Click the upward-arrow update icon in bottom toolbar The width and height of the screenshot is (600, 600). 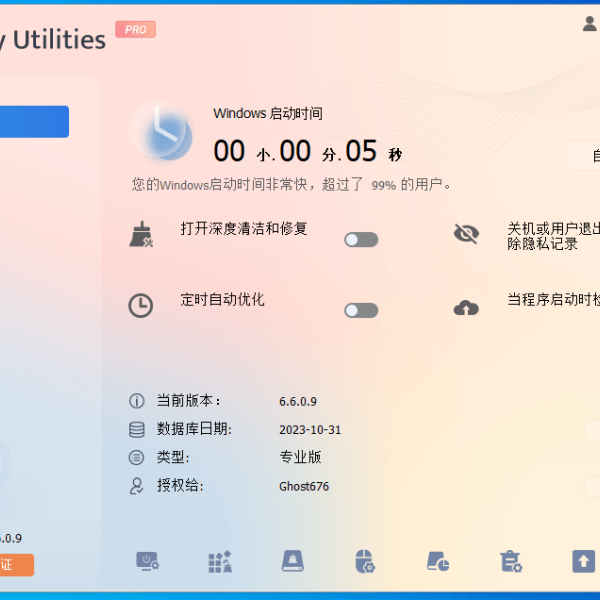[584, 561]
